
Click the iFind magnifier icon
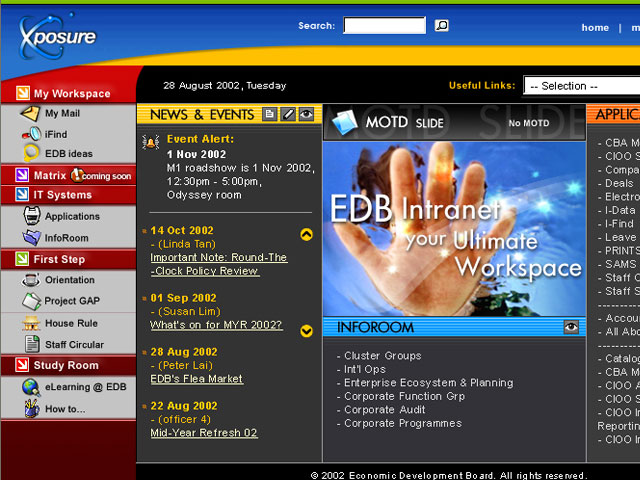coord(31,133)
